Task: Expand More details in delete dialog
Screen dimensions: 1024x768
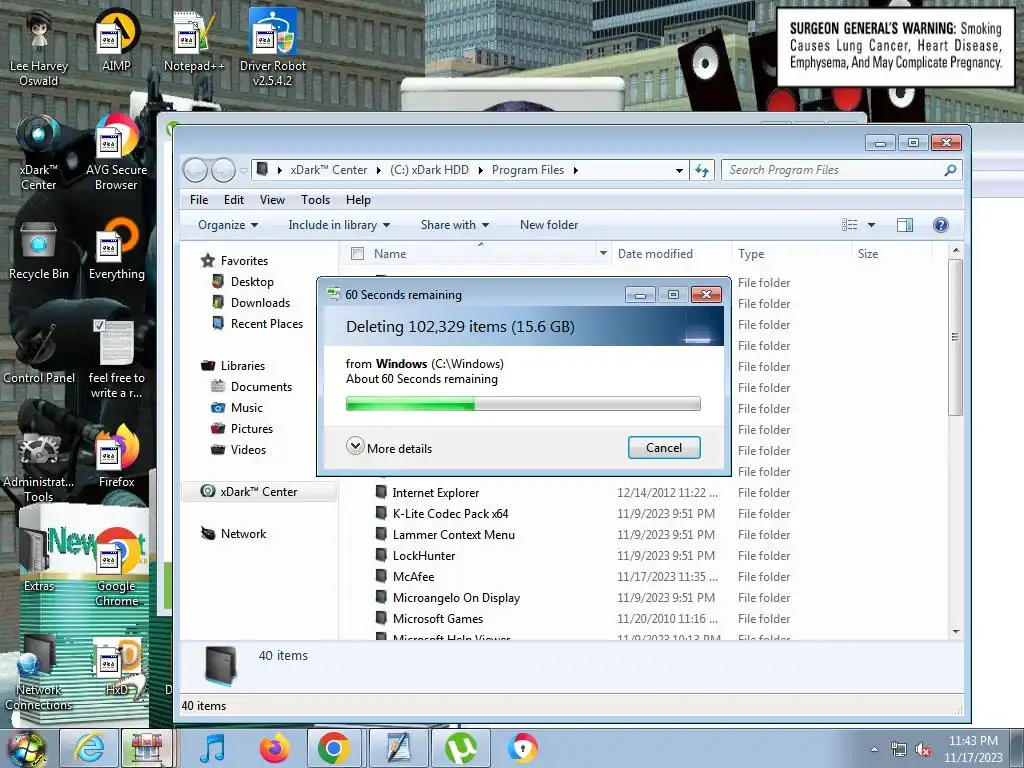Action: pyautogui.click(x=389, y=448)
